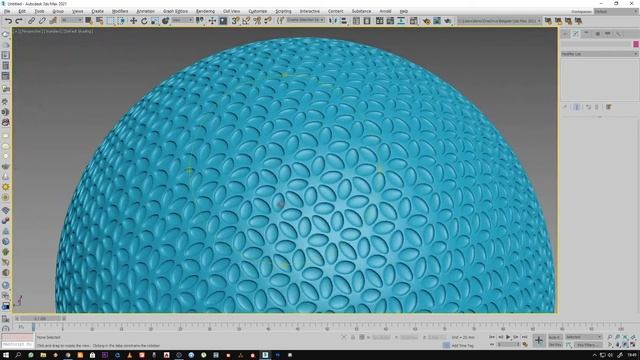Click the Edit Named Selection Sets icon

click(280, 20)
